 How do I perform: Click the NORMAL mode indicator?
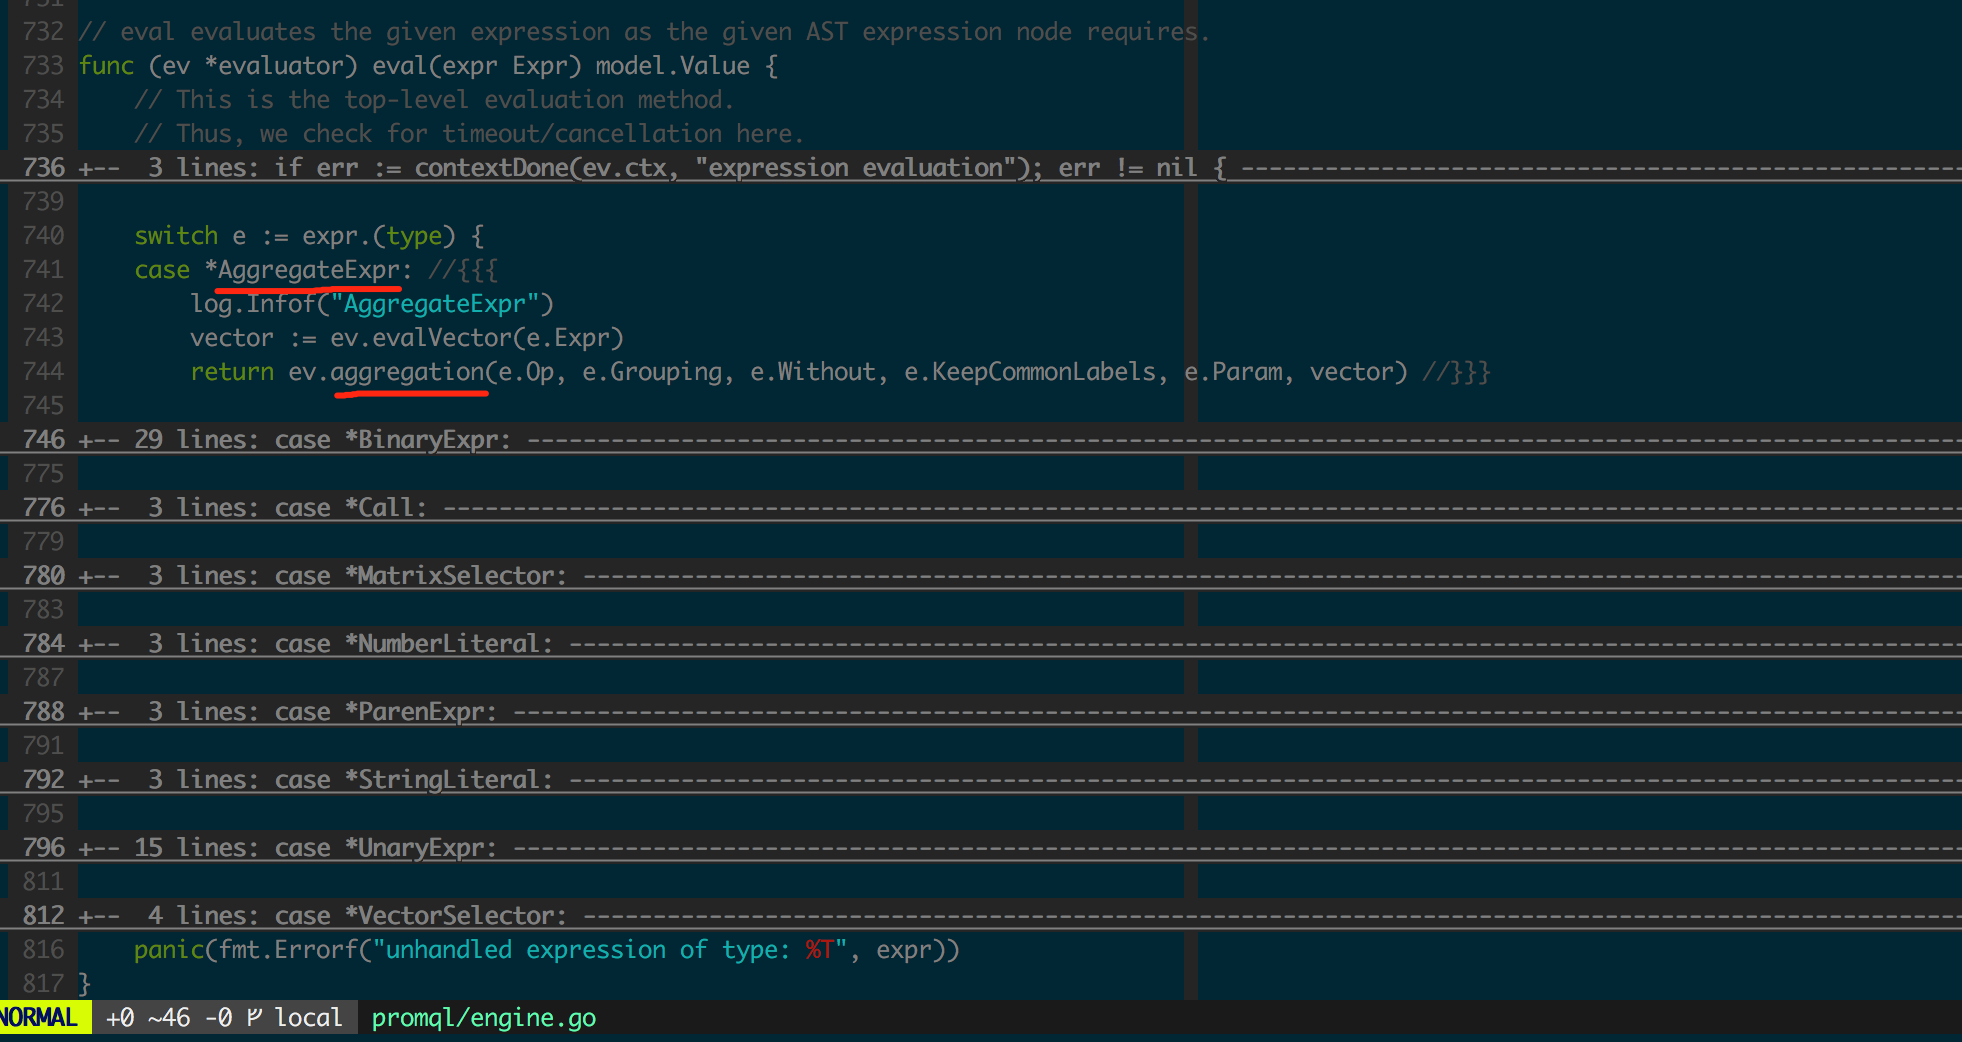click(x=40, y=1018)
